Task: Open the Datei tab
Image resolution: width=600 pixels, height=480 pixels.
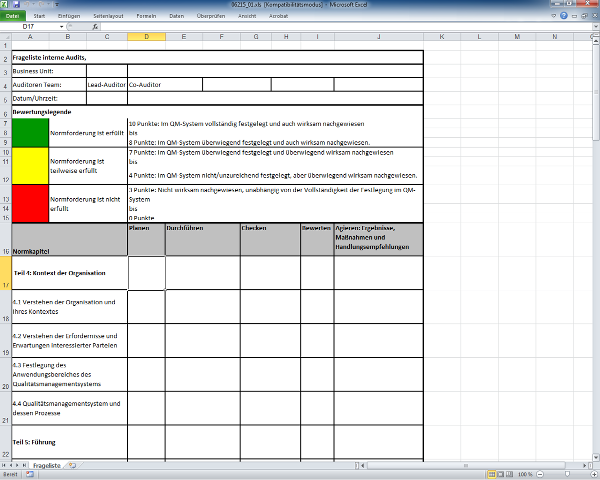Action: [13, 17]
